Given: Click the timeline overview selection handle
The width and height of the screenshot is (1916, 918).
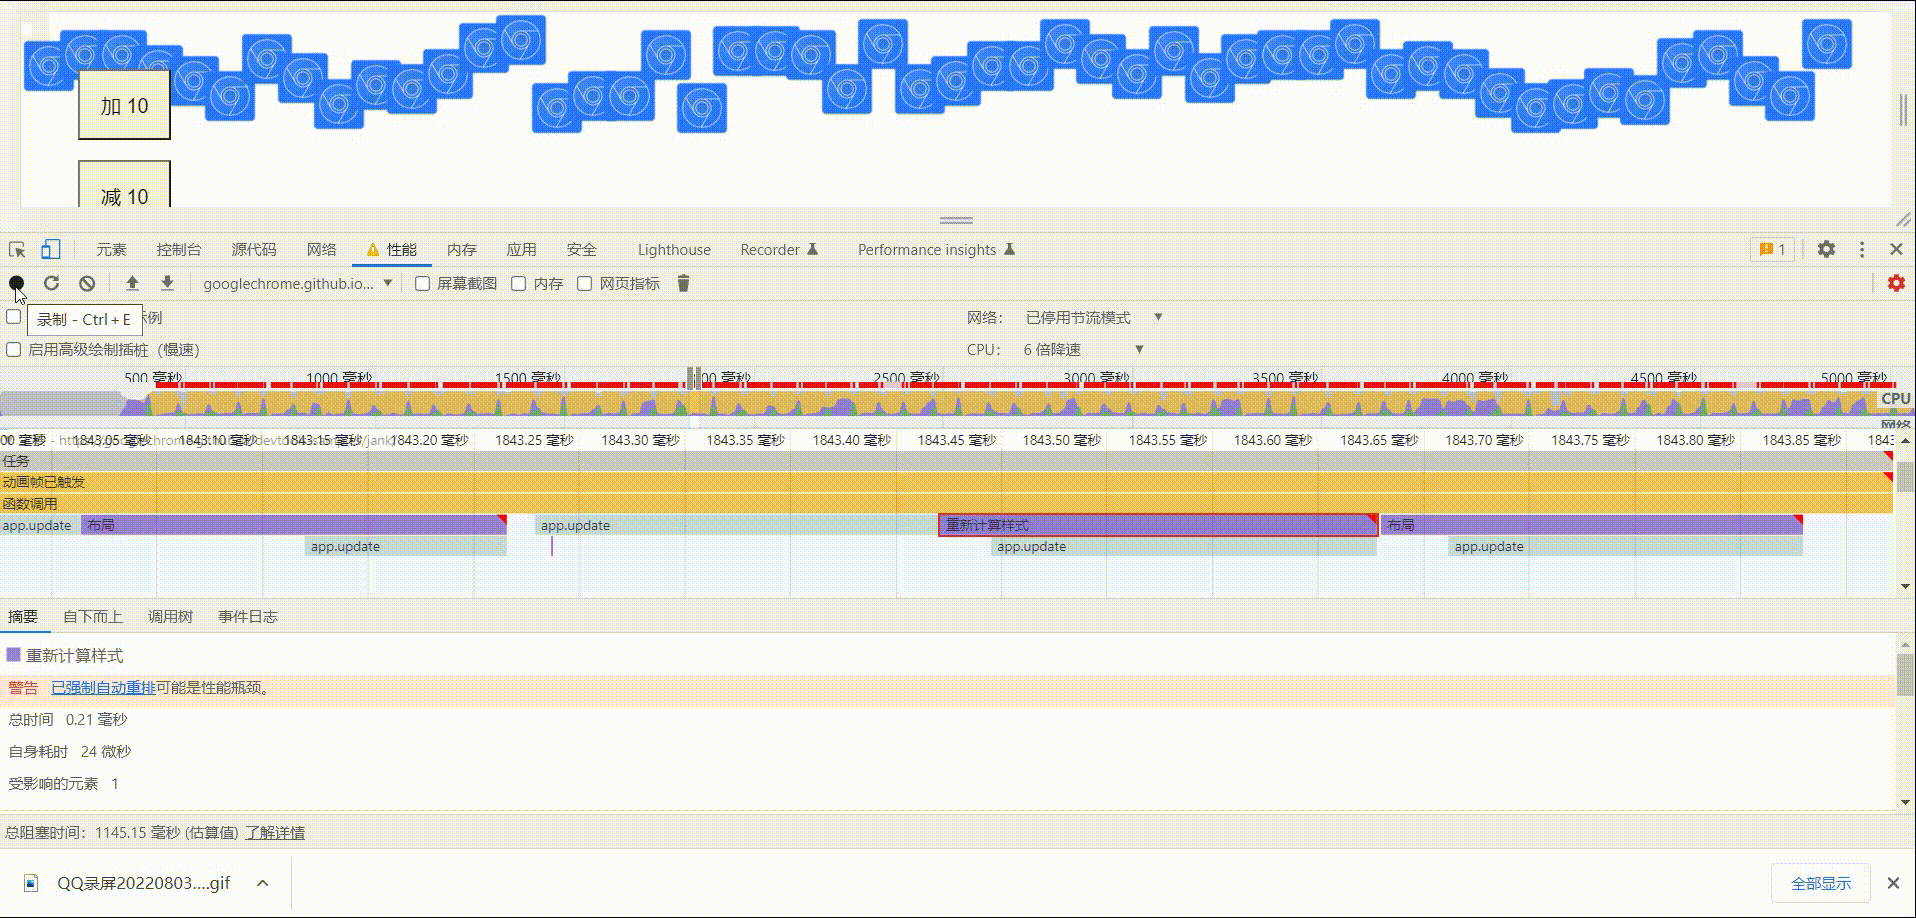Looking at the screenshot, I should point(694,378).
